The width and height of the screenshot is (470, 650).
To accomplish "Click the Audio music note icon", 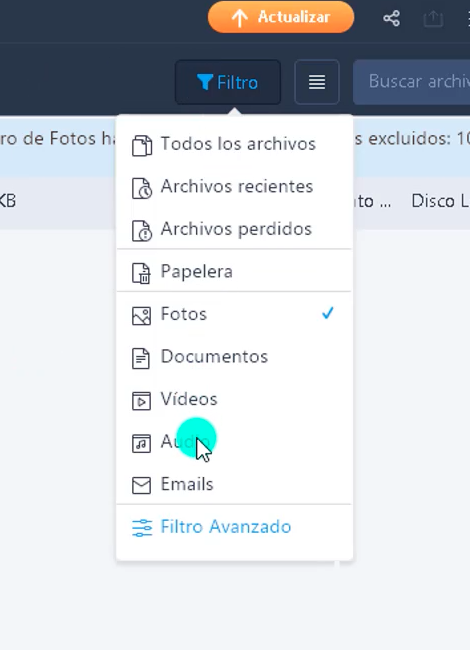I will 141,444.
